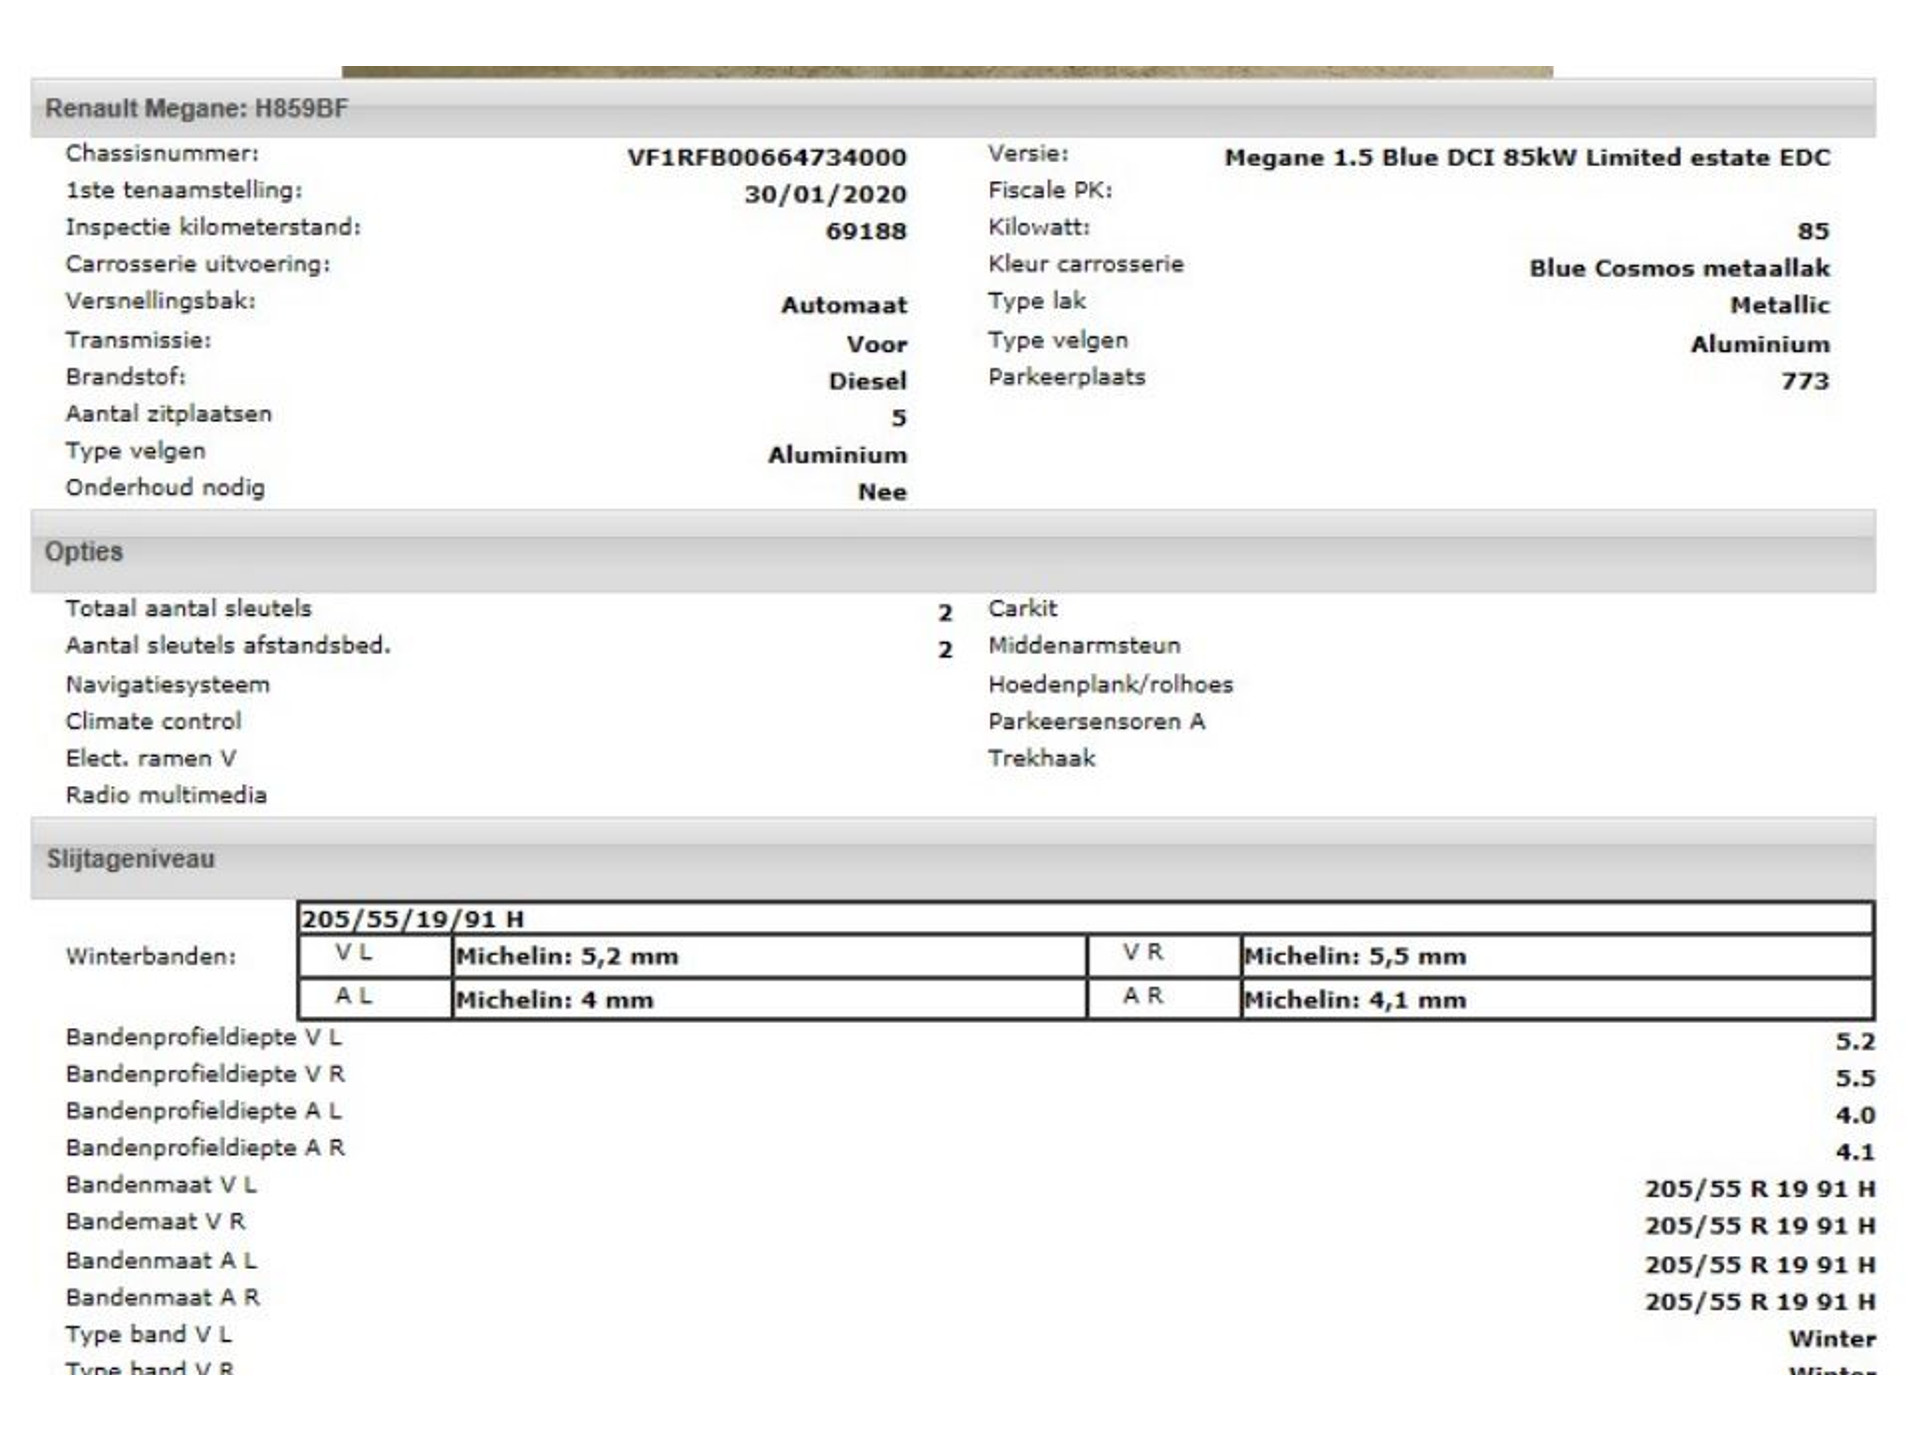Click the Slijtageniveau section header
This screenshot has width=1920, height=1440.
point(953,859)
